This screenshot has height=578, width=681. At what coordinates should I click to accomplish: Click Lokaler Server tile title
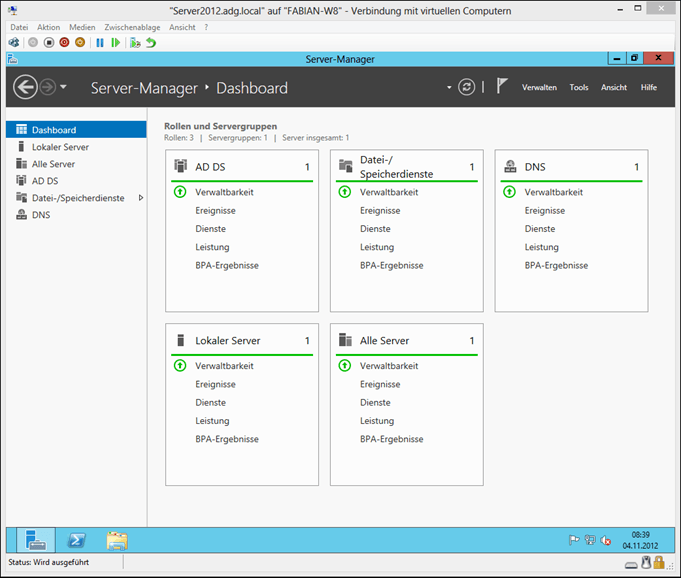click(x=228, y=340)
